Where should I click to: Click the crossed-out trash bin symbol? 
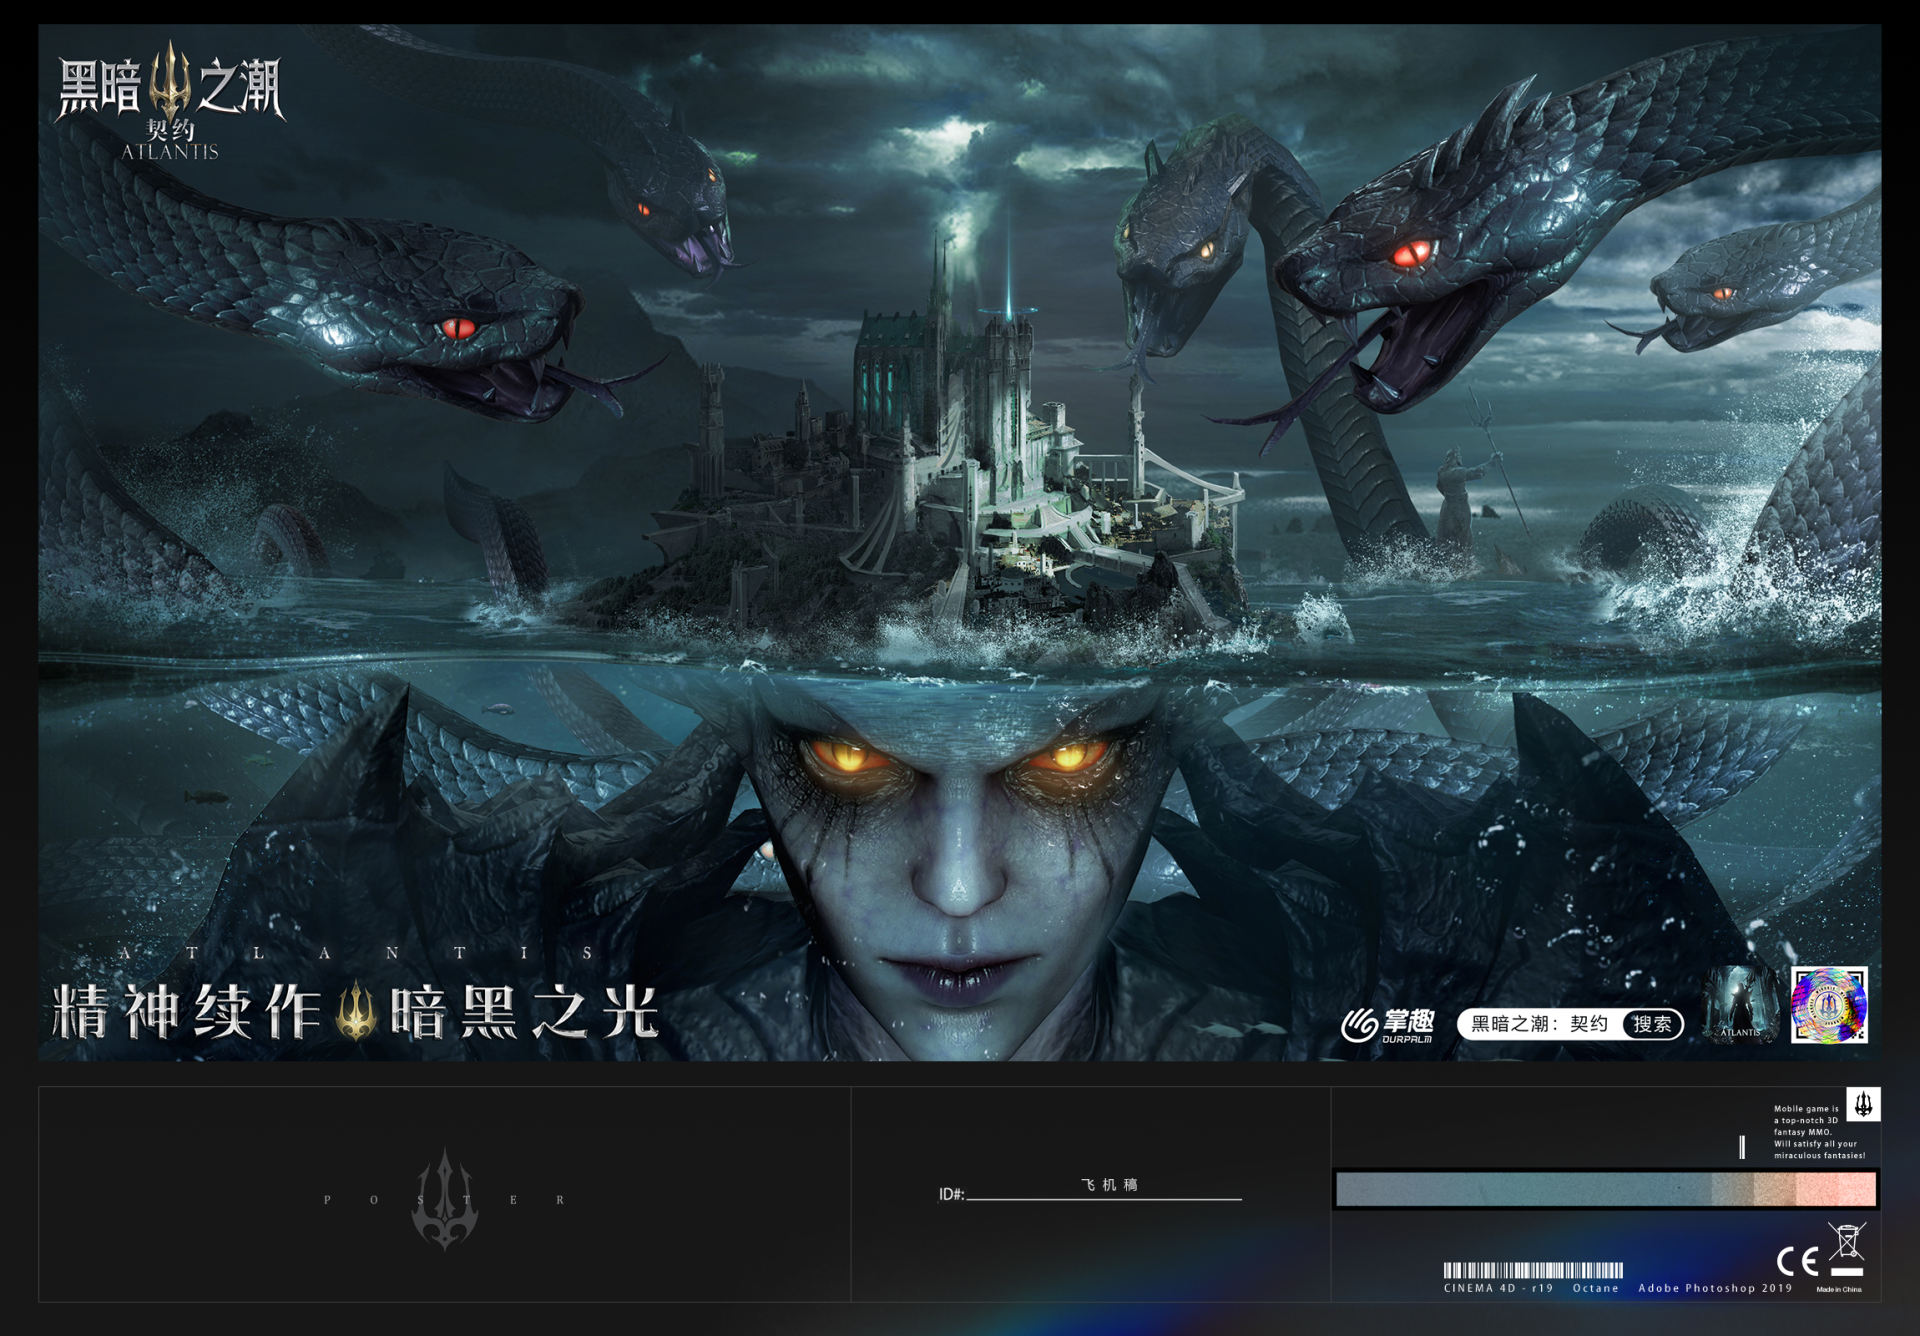[1847, 1242]
